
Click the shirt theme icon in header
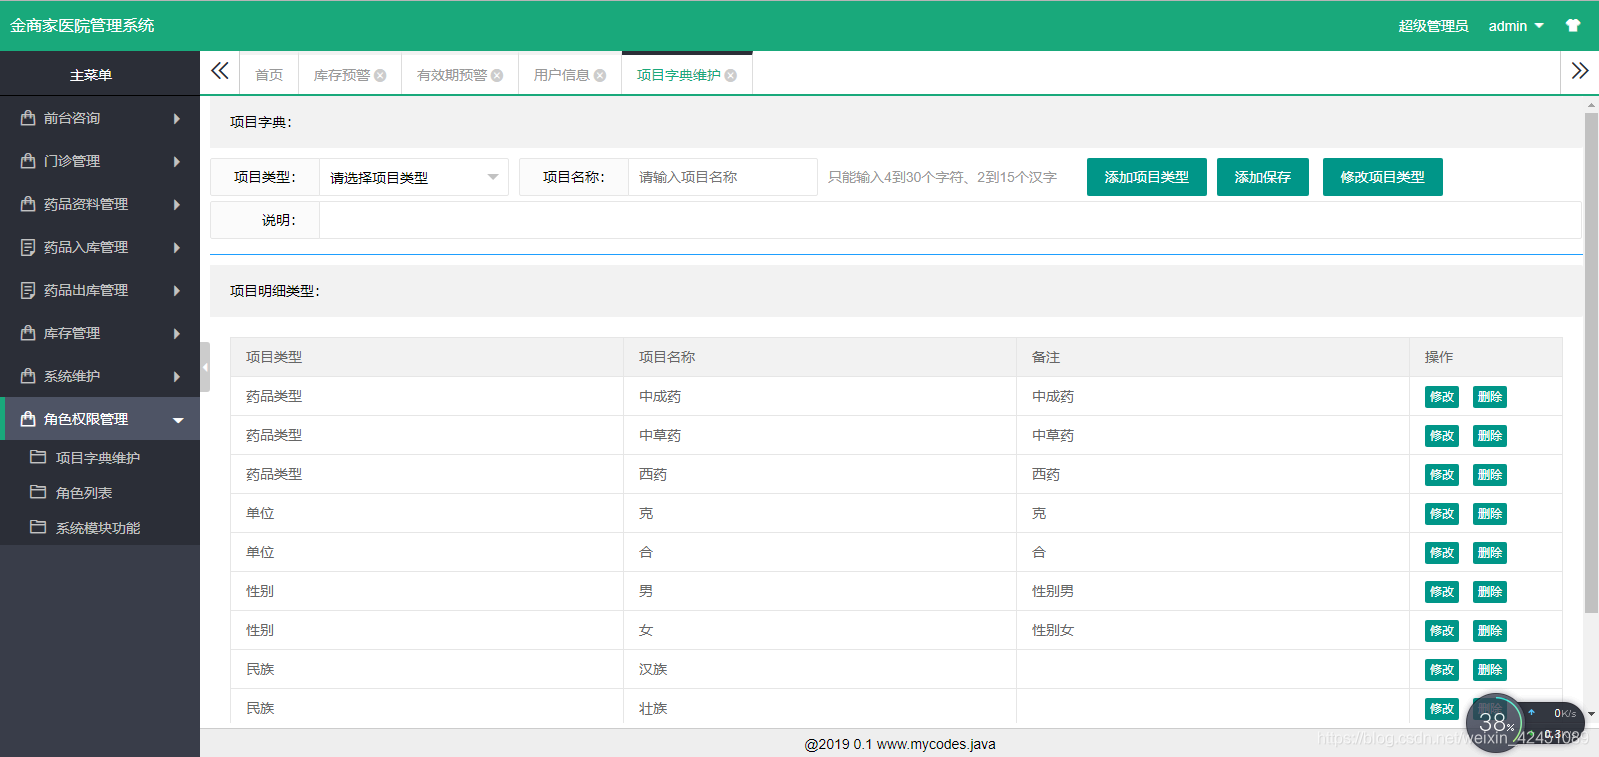coord(1573,26)
